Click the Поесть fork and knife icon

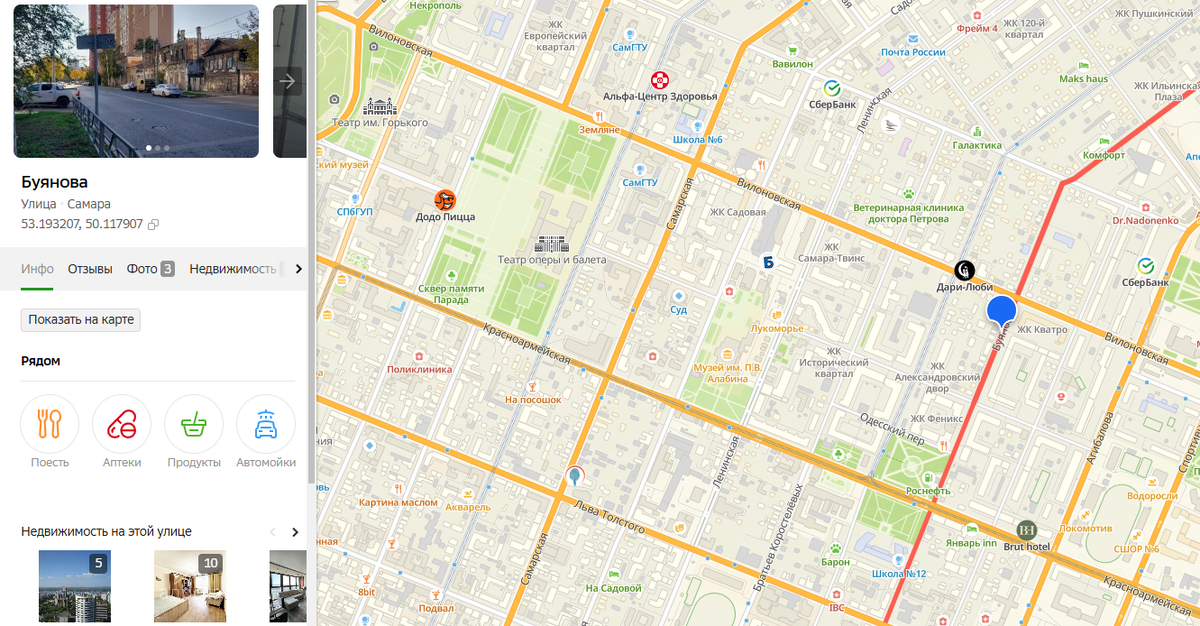[50, 424]
